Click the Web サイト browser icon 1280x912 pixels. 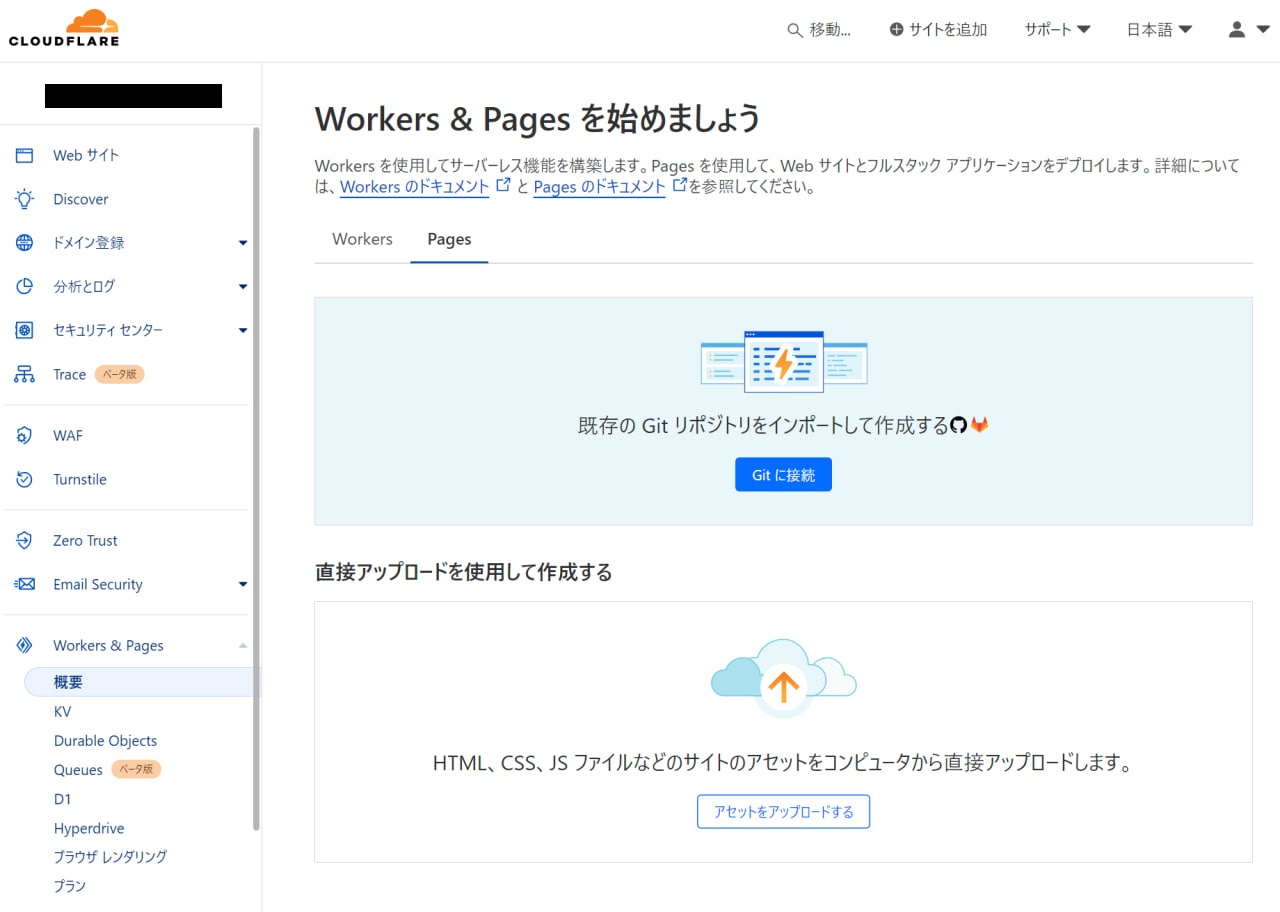pyautogui.click(x=25, y=155)
